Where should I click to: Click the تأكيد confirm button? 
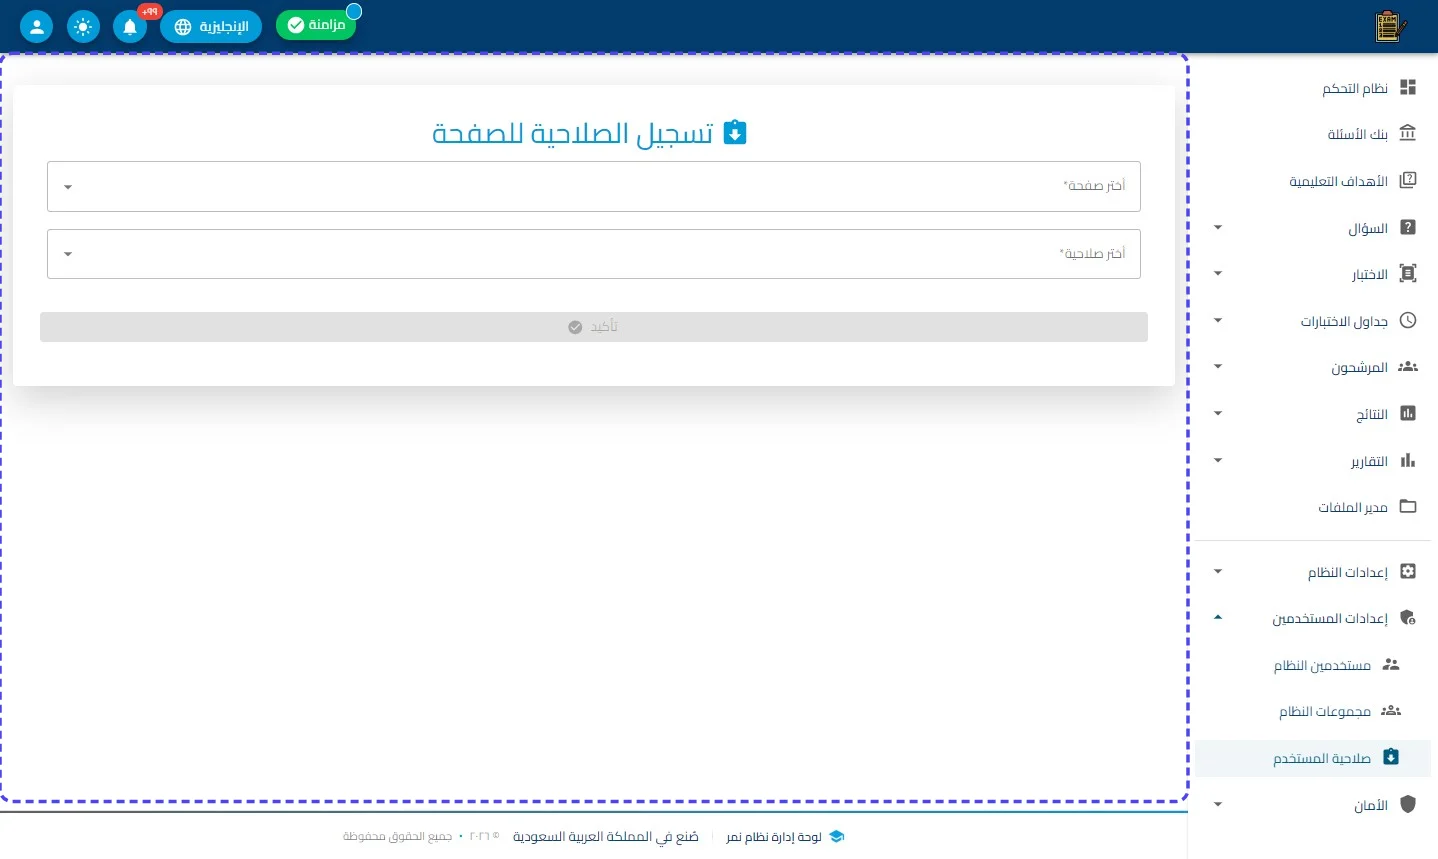(x=594, y=327)
